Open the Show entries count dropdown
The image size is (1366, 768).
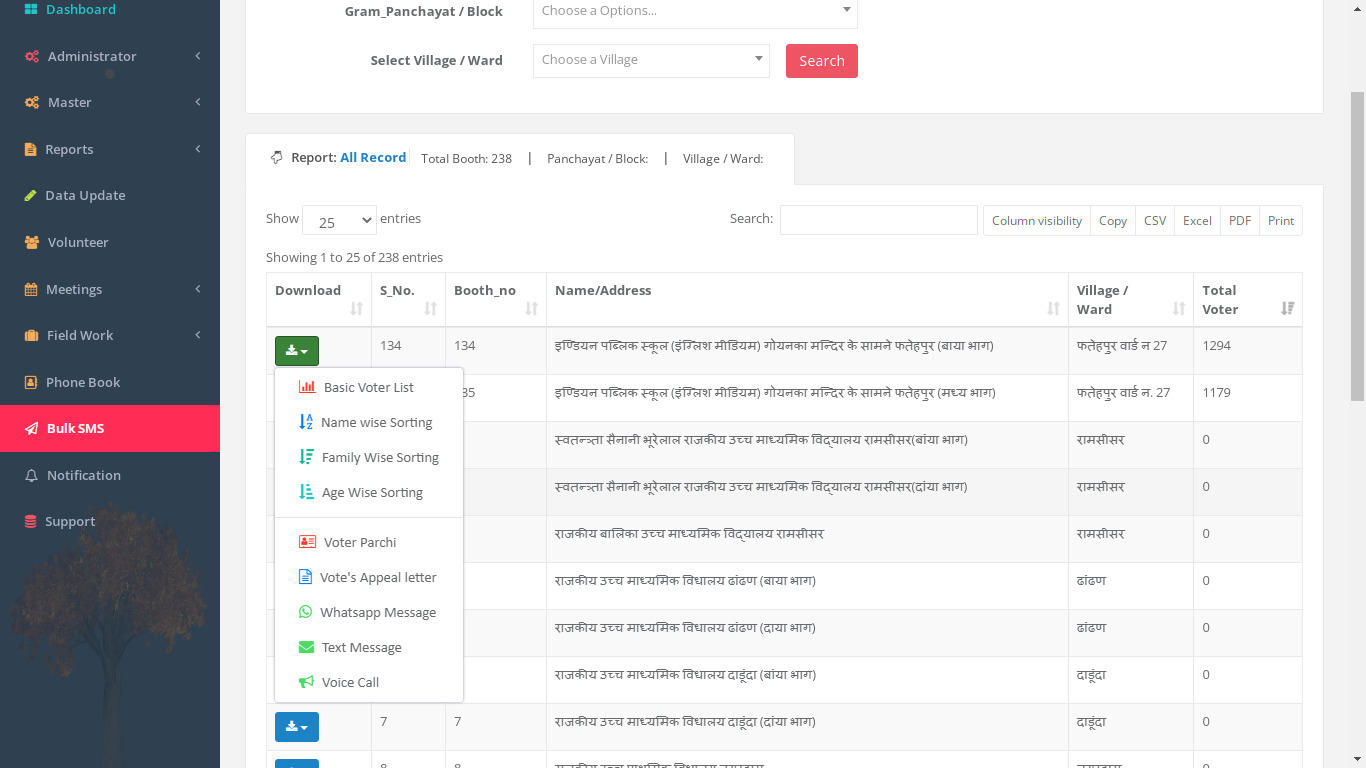[x=339, y=221]
